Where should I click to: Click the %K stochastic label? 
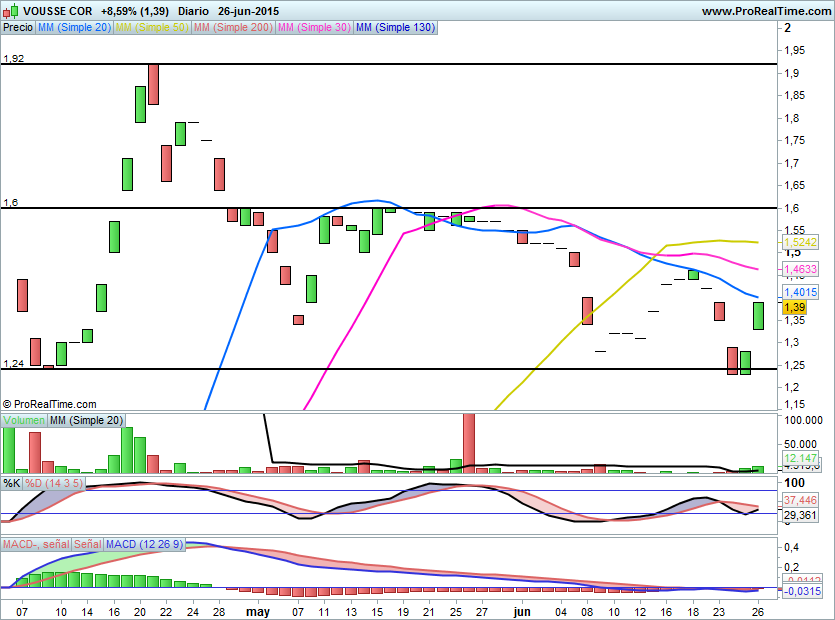coord(12,483)
